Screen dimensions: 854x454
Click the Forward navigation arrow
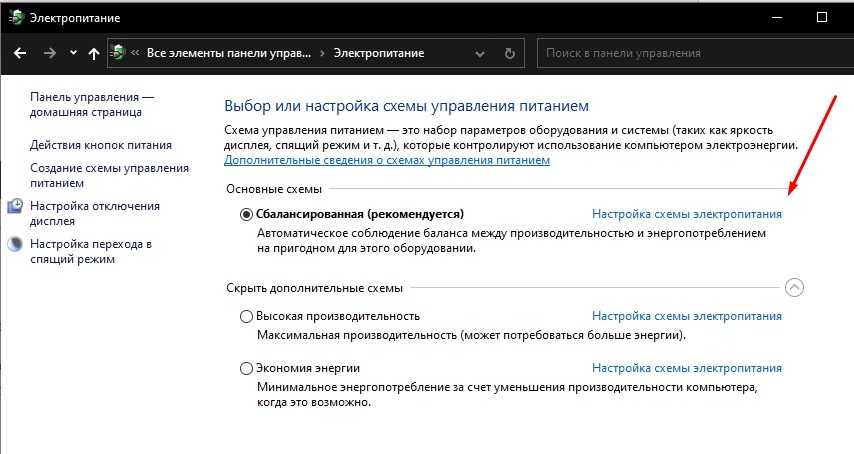(50, 53)
